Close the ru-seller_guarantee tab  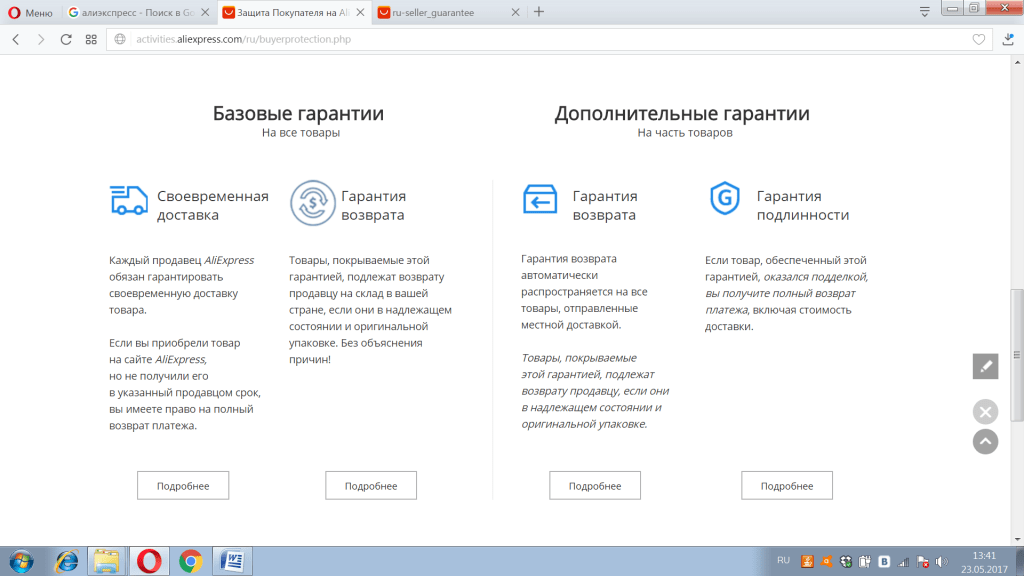(x=515, y=12)
